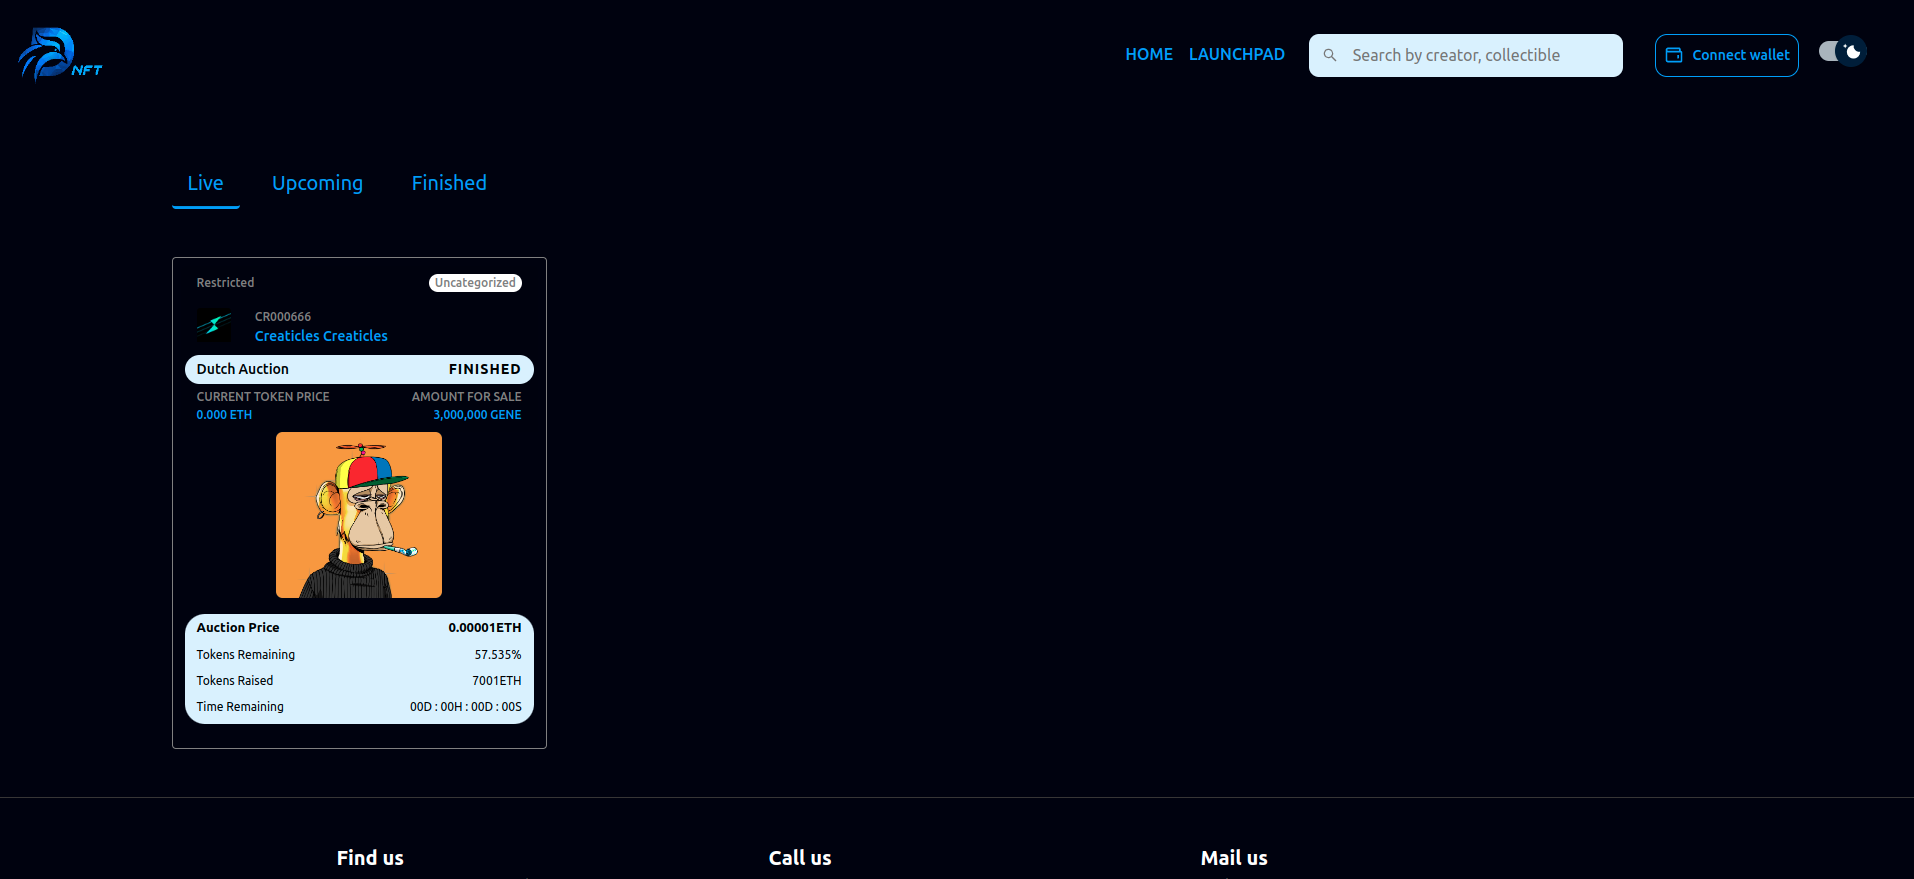Click the 57.535% tokens remaining value
Image resolution: width=1914 pixels, height=879 pixels.
pyautogui.click(x=498, y=655)
